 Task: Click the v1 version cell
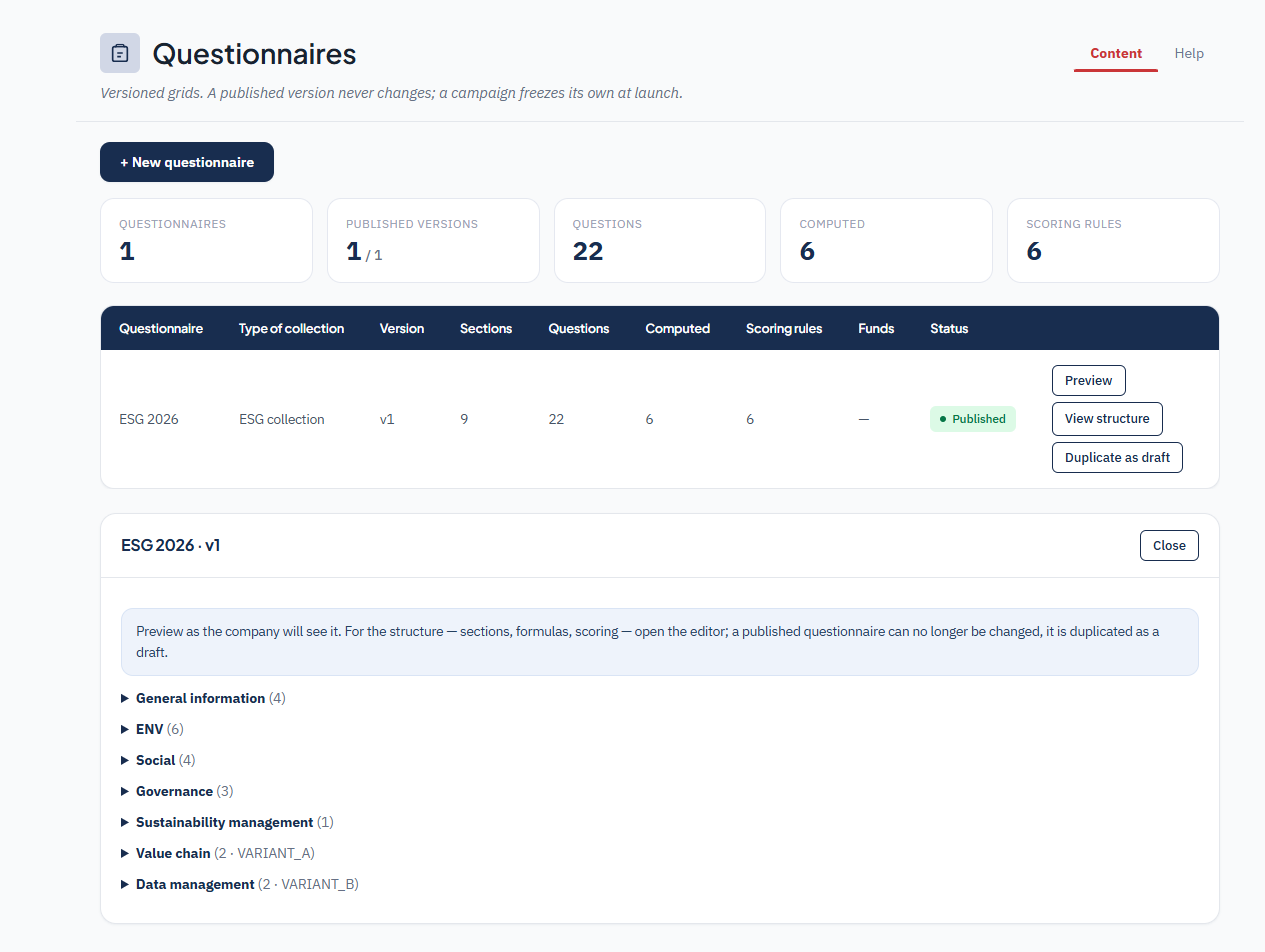tap(387, 419)
